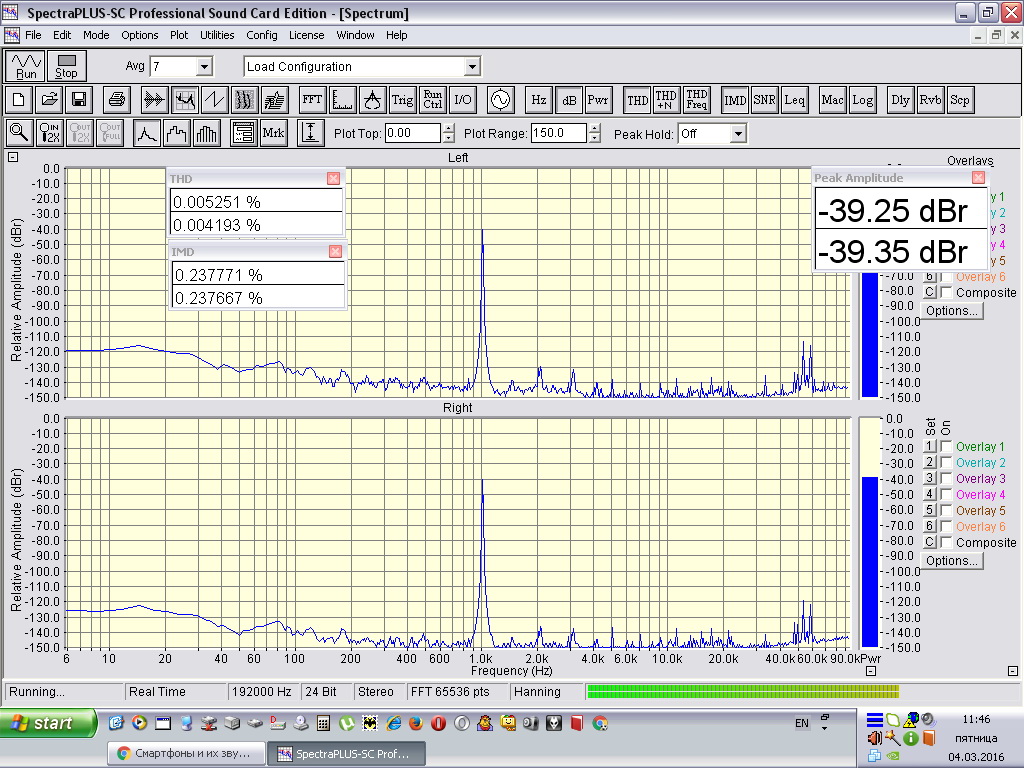Click the Plot Range input field
This screenshot has height=768, width=1024.
(558, 133)
